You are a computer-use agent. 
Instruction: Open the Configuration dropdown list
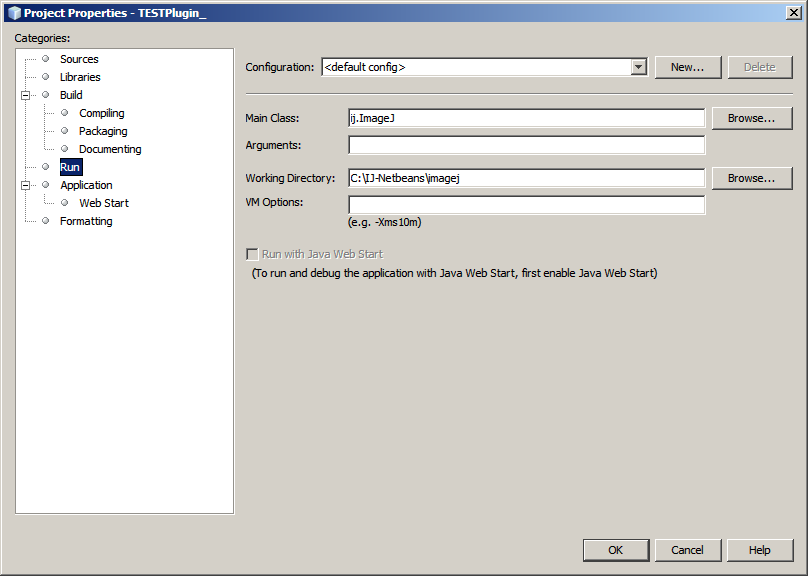click(639, 67)
